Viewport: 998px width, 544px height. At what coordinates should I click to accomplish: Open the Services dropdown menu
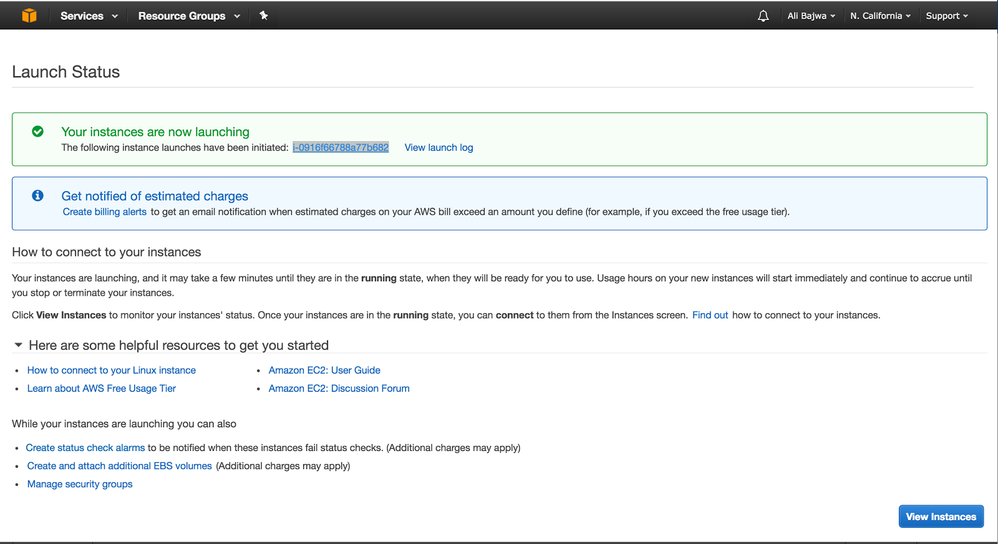pos(88,16)
